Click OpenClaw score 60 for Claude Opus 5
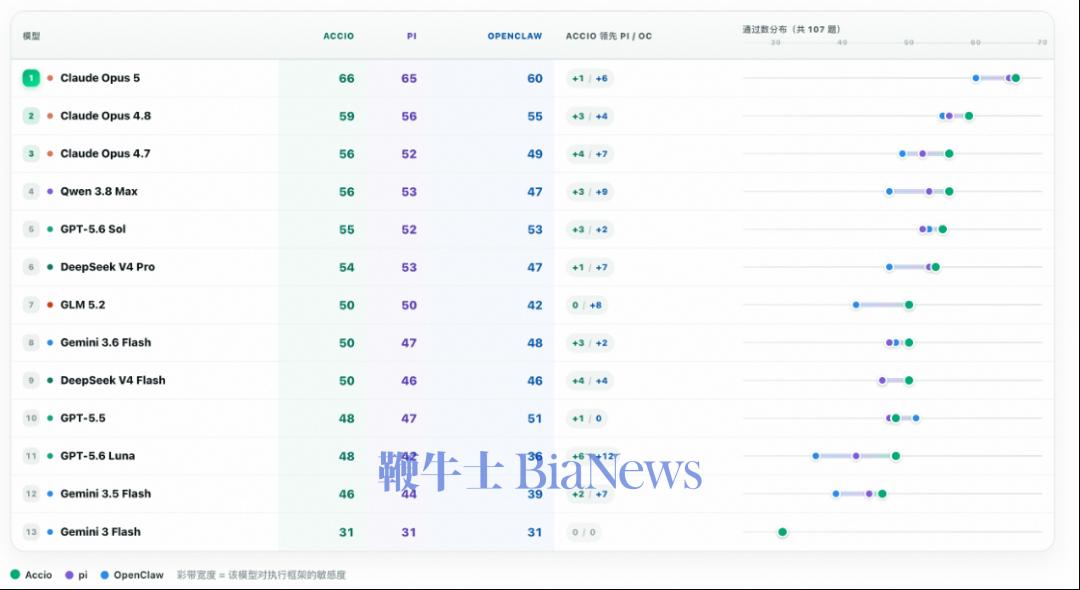 (x=535, y=78)
